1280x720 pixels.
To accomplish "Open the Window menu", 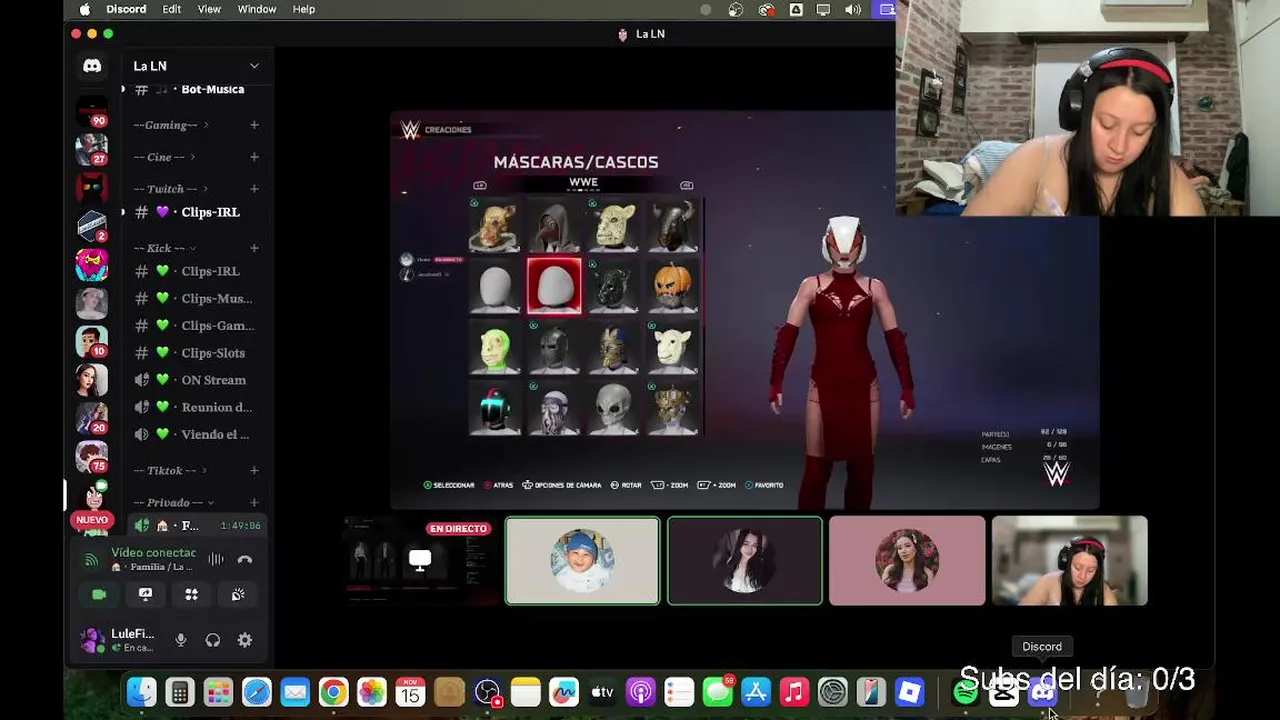I will pyautogui.click(x=257, y=9).
